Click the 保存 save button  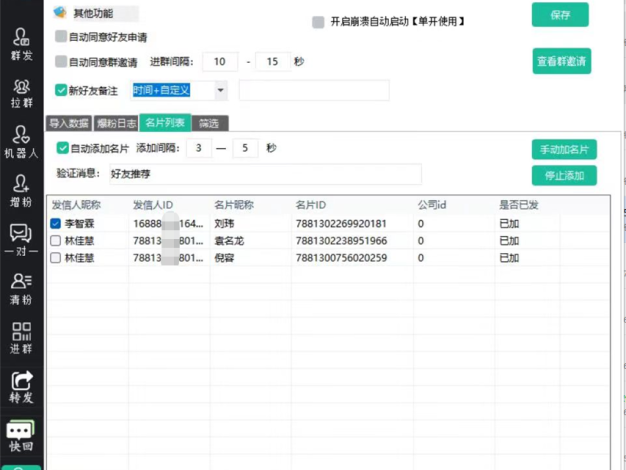(x=560, y=15)
